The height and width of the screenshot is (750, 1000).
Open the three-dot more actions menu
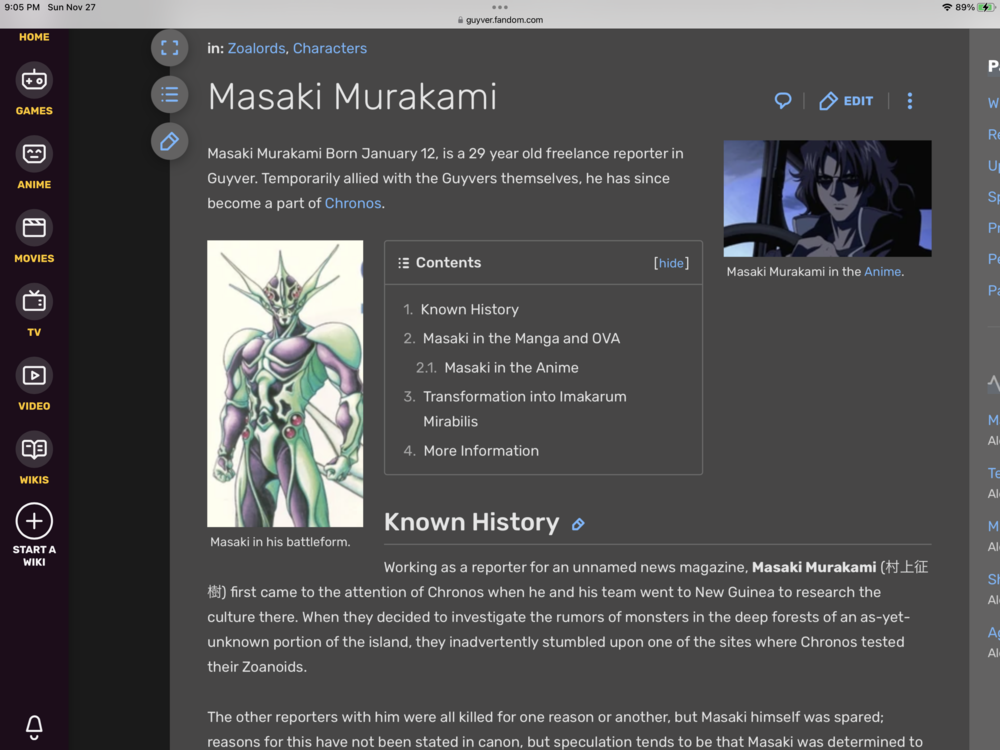point(910,101)
